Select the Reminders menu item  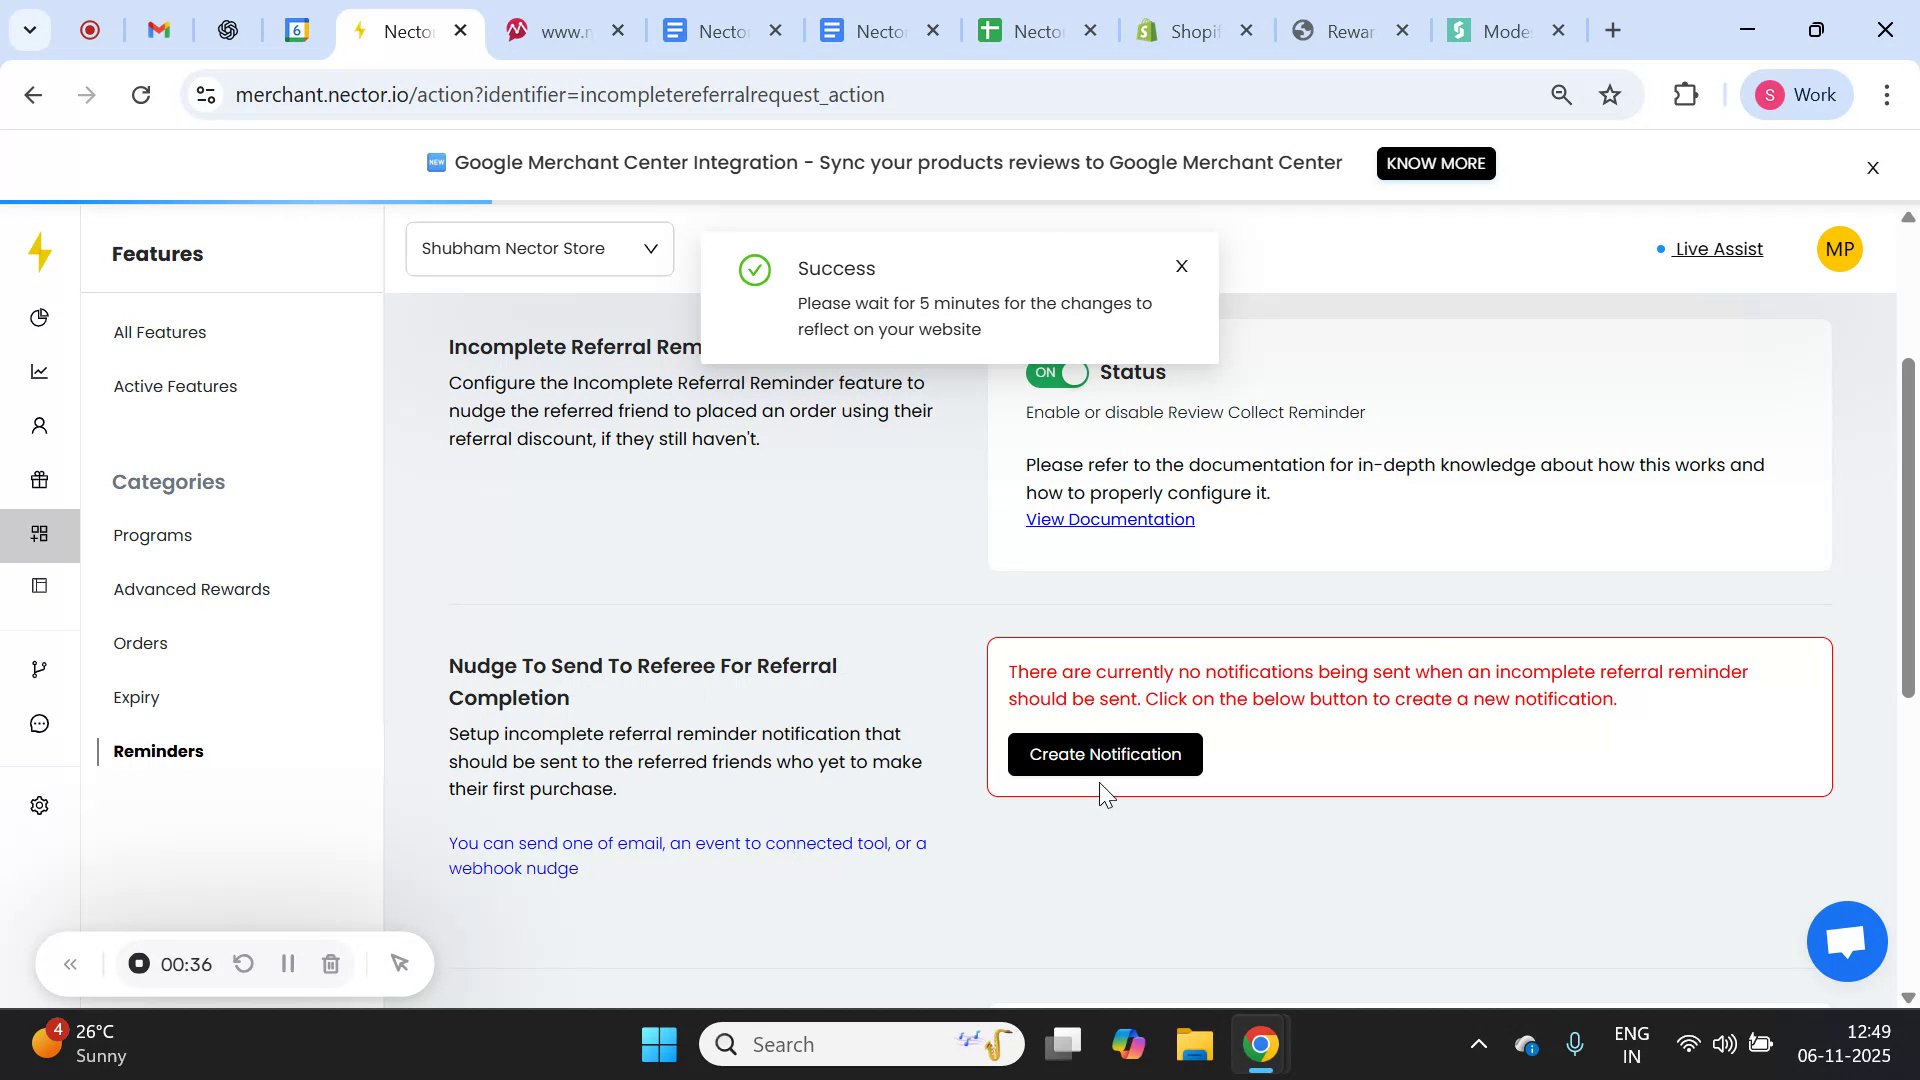tap(157, 751)
